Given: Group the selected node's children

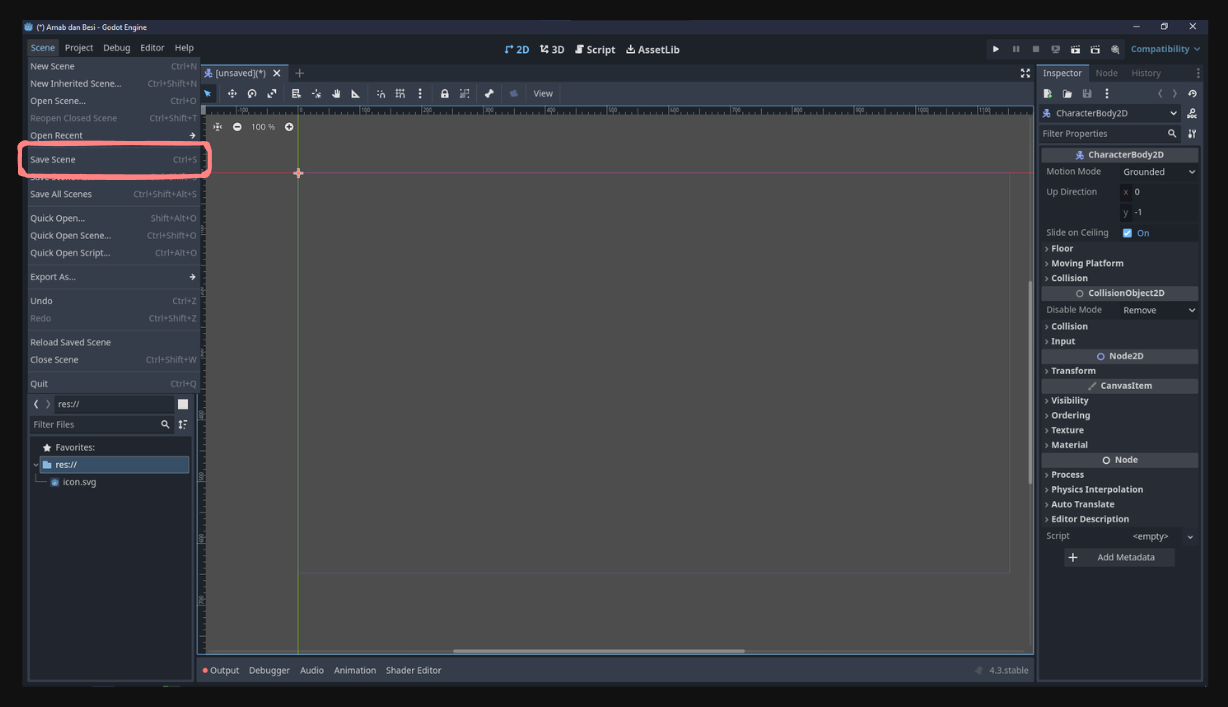Looking at the screenshot, I should pyautogui.click(x=464, y=93).
